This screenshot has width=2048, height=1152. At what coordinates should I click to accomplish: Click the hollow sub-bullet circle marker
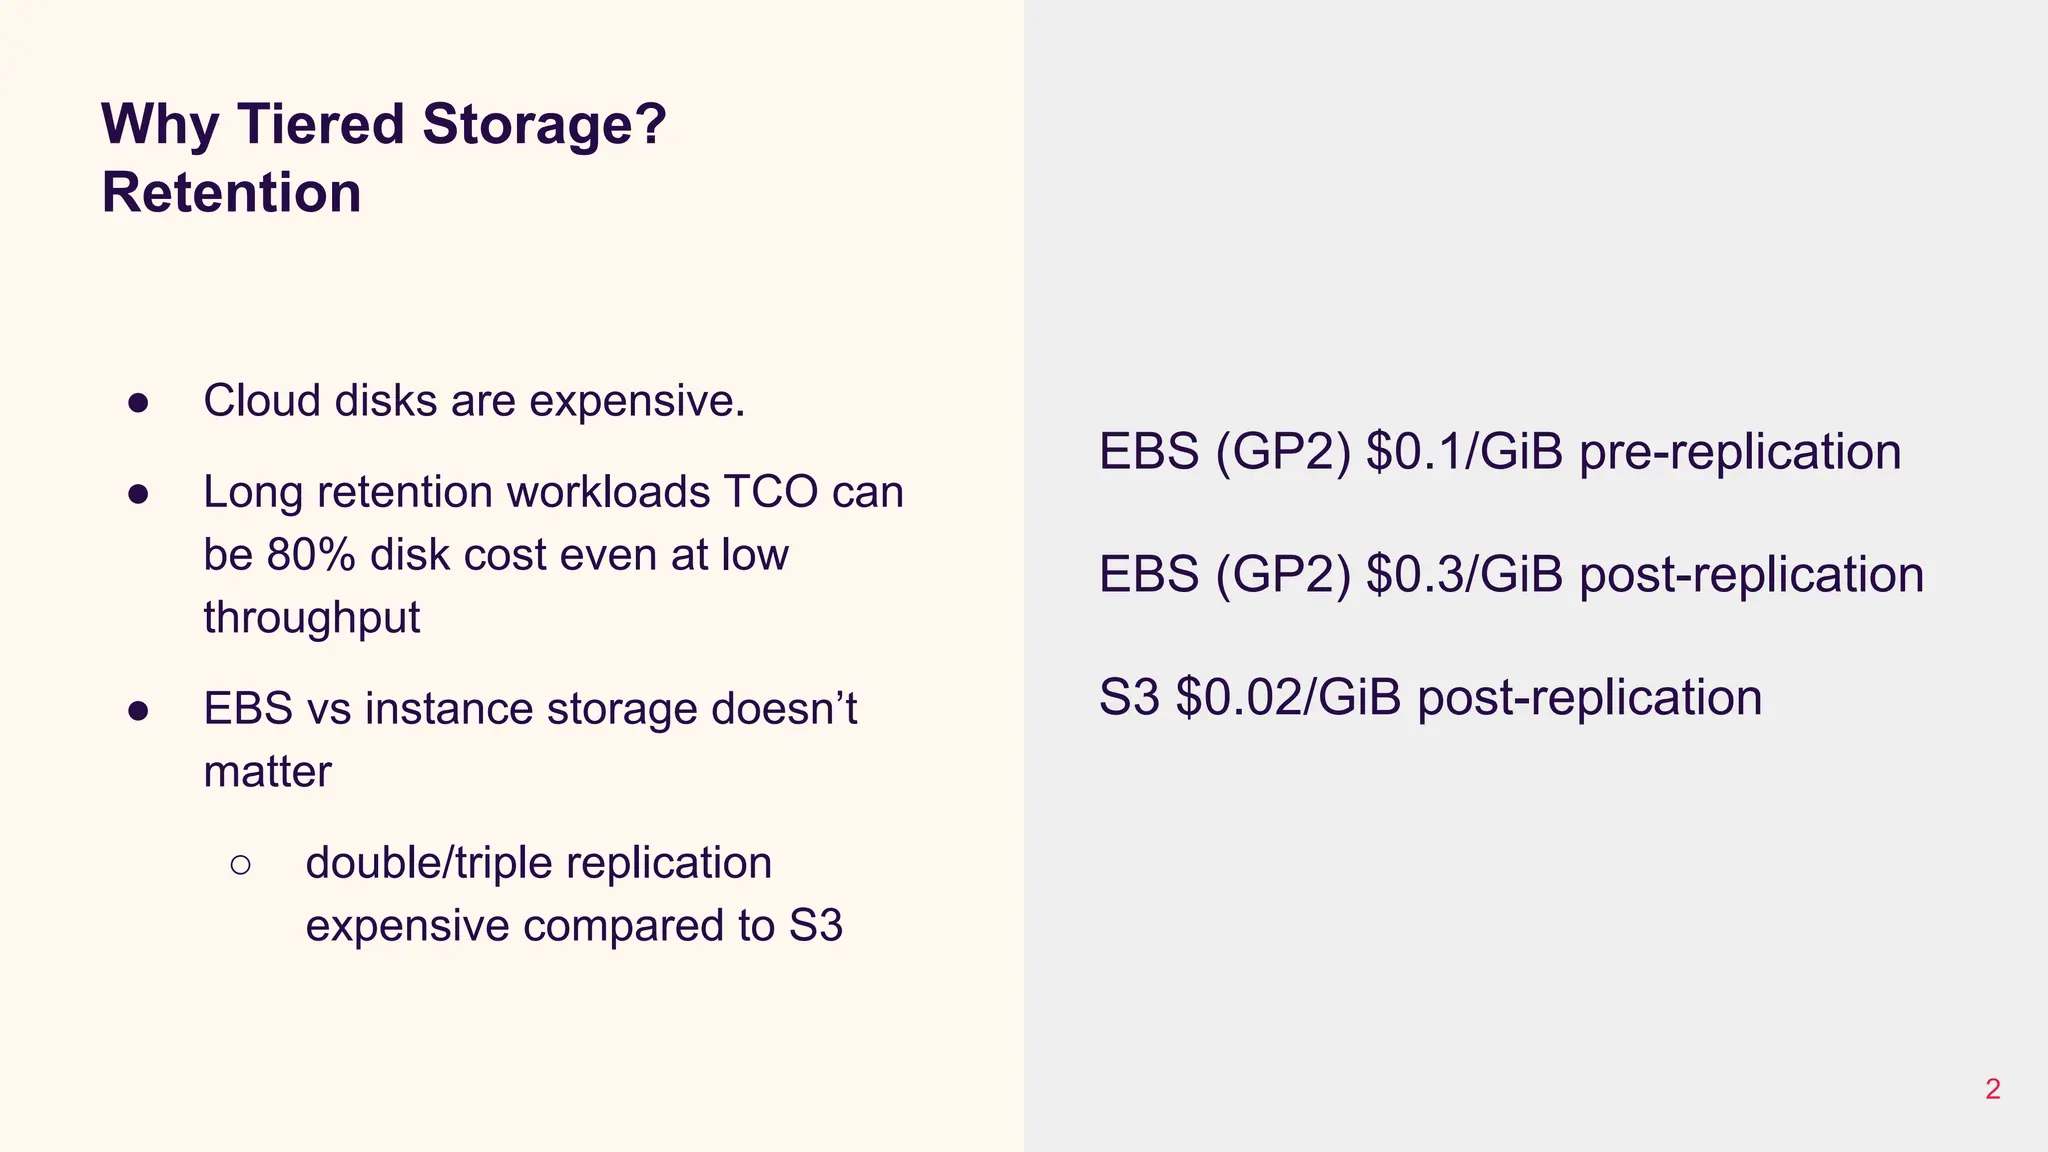(x=240, y=865)
